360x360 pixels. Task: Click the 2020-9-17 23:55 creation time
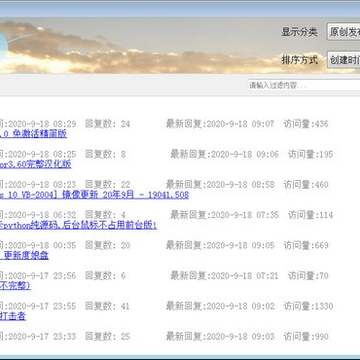click(x=42, y=306)
